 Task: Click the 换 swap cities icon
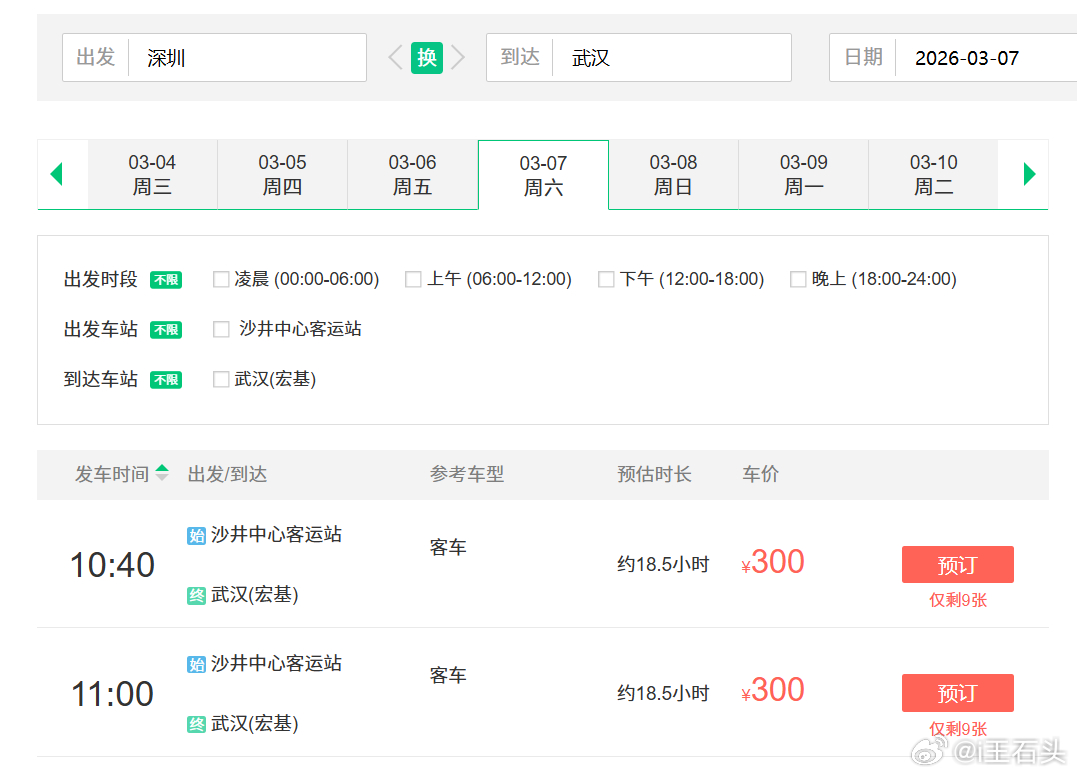(x=426, y=57)
